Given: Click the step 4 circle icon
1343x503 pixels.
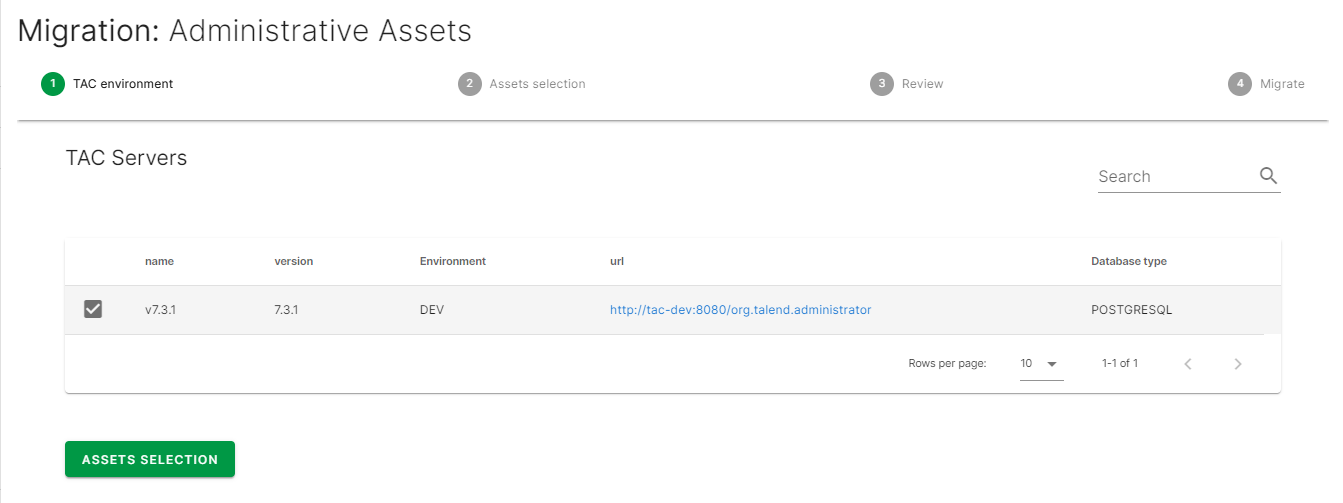Looking at the screenshot, I should pos(1240,84).
